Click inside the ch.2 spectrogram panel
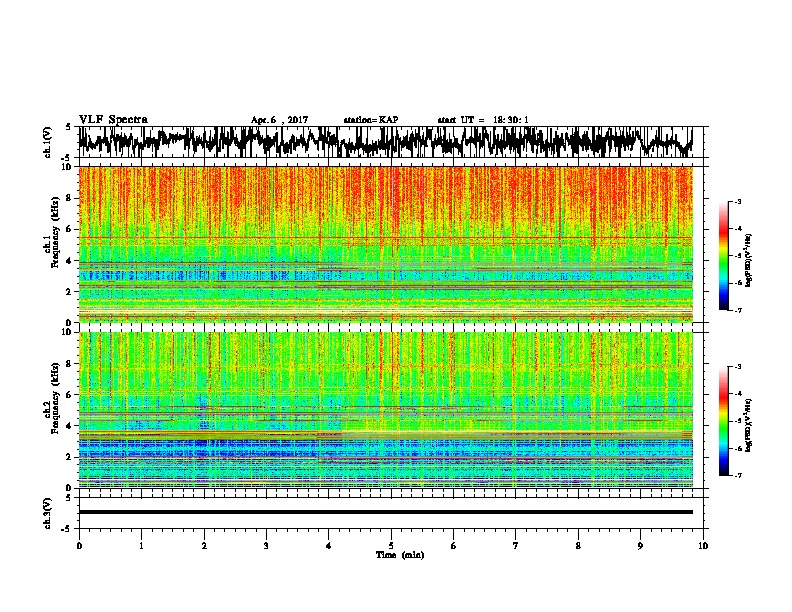Image resolution: width=792 pixels, height=612 pixels. 385,410
